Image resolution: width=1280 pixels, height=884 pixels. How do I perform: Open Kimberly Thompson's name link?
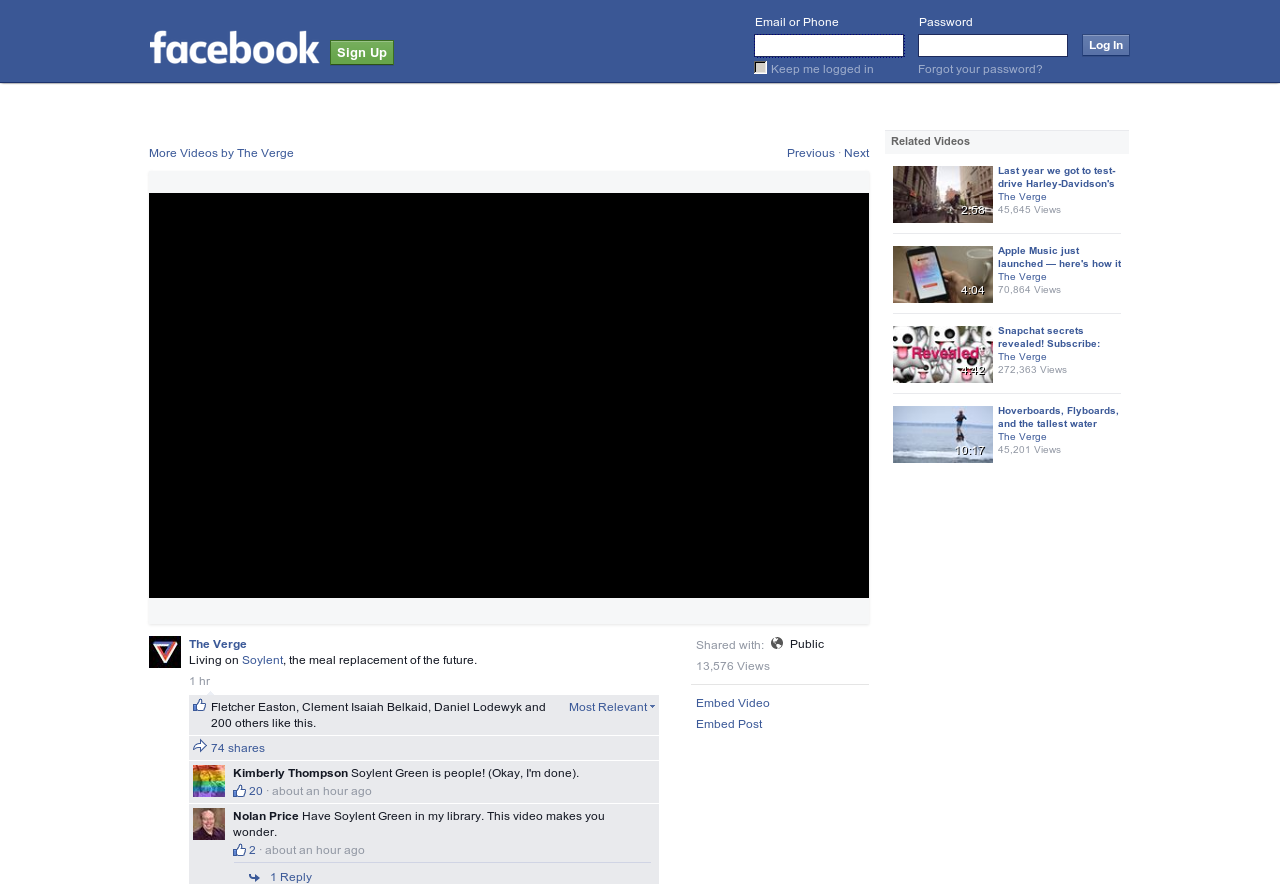point(290,773)
